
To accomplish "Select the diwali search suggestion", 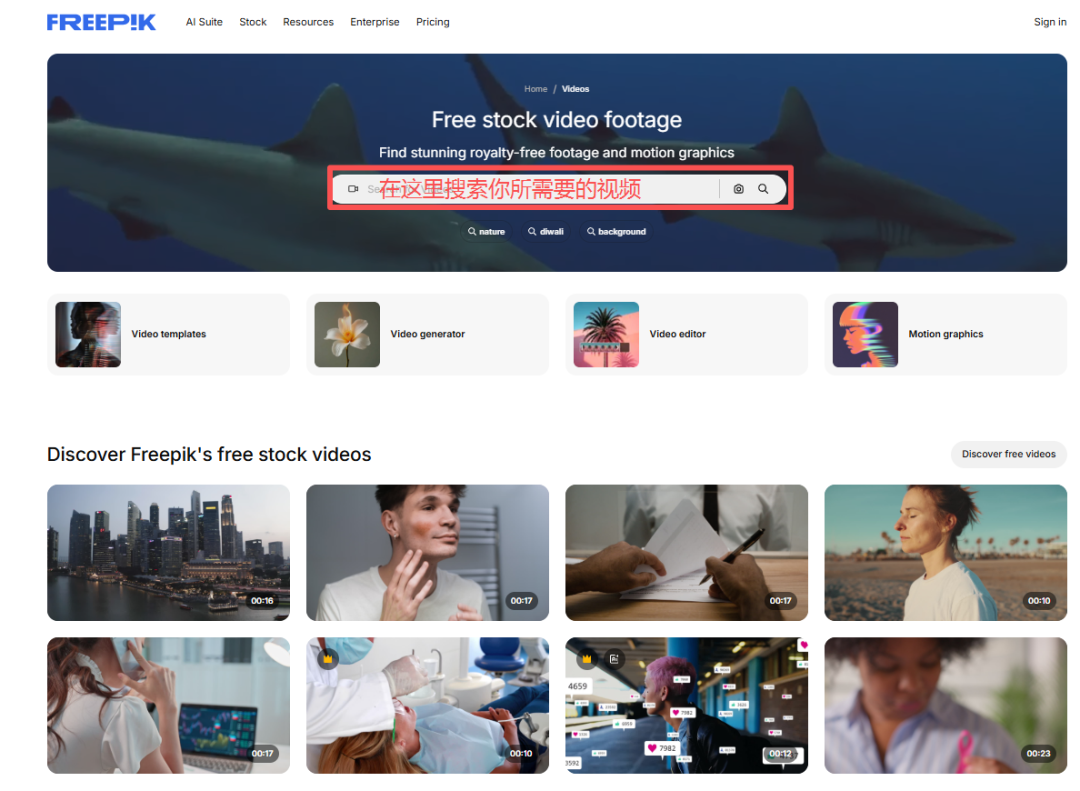I will point(546,232).
